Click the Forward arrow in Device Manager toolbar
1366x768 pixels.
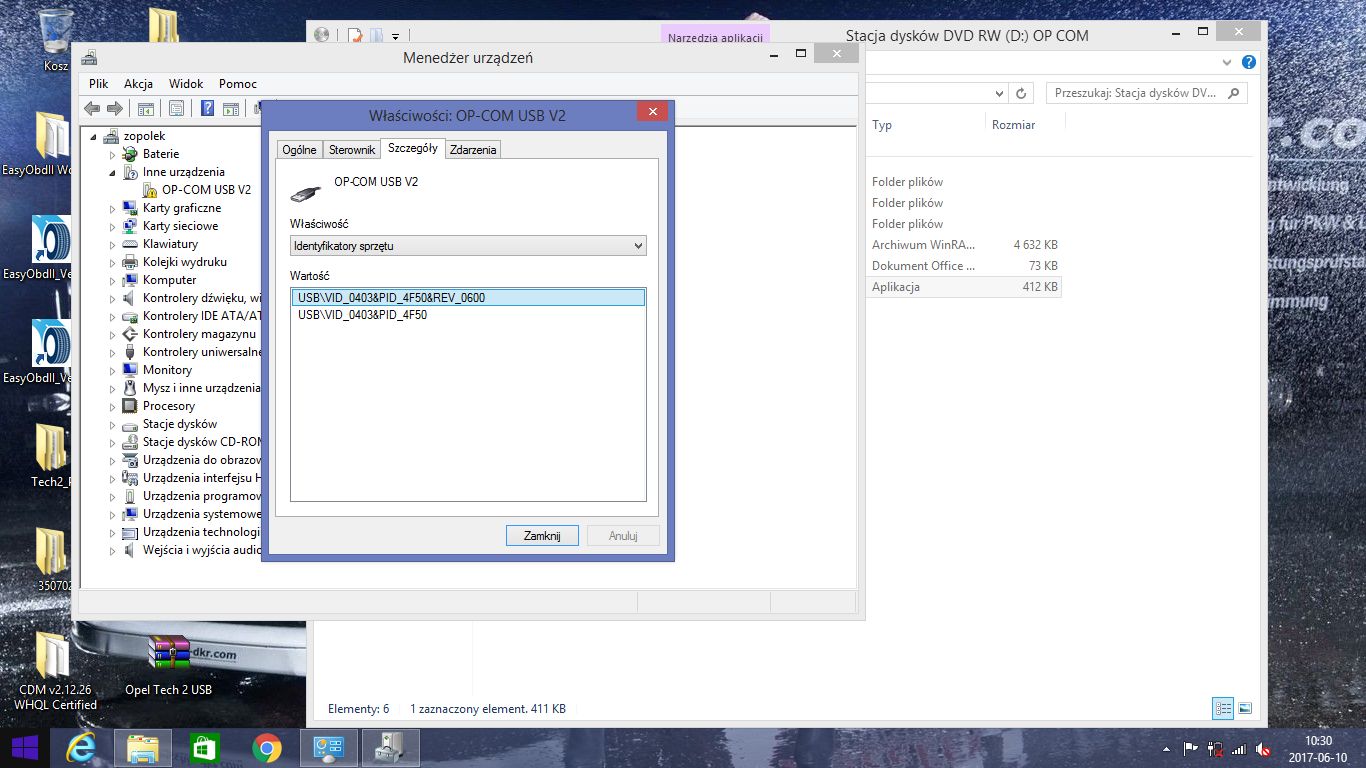[114, 108]
